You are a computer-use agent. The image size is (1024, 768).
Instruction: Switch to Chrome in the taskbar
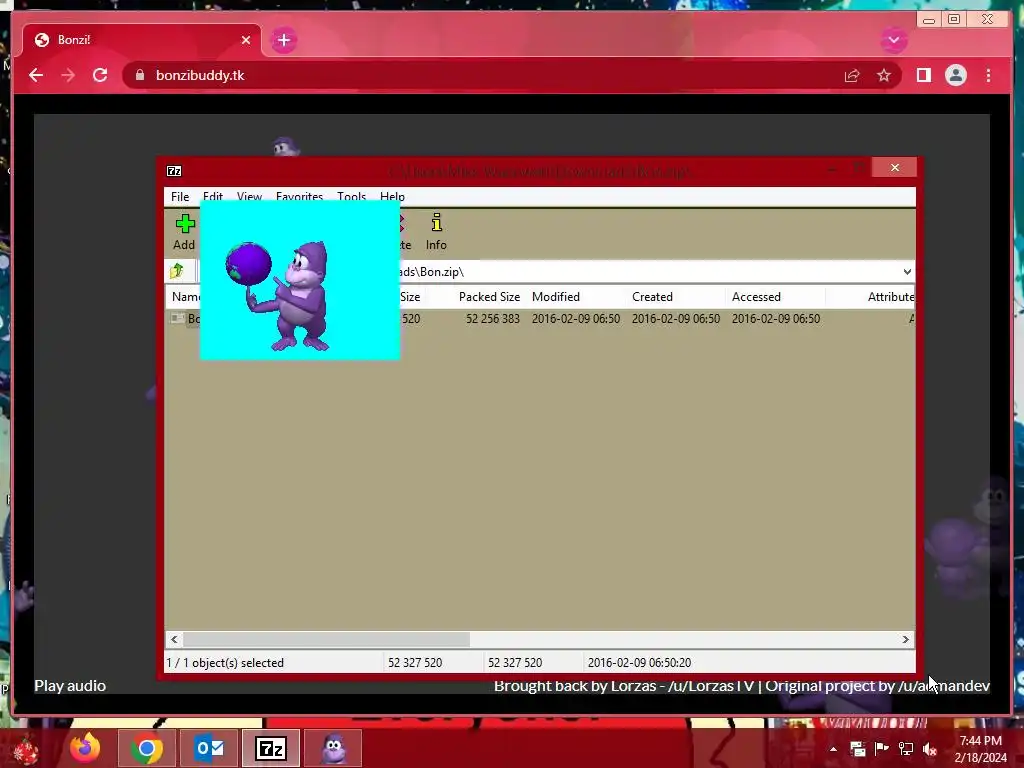tap(146, 748)
